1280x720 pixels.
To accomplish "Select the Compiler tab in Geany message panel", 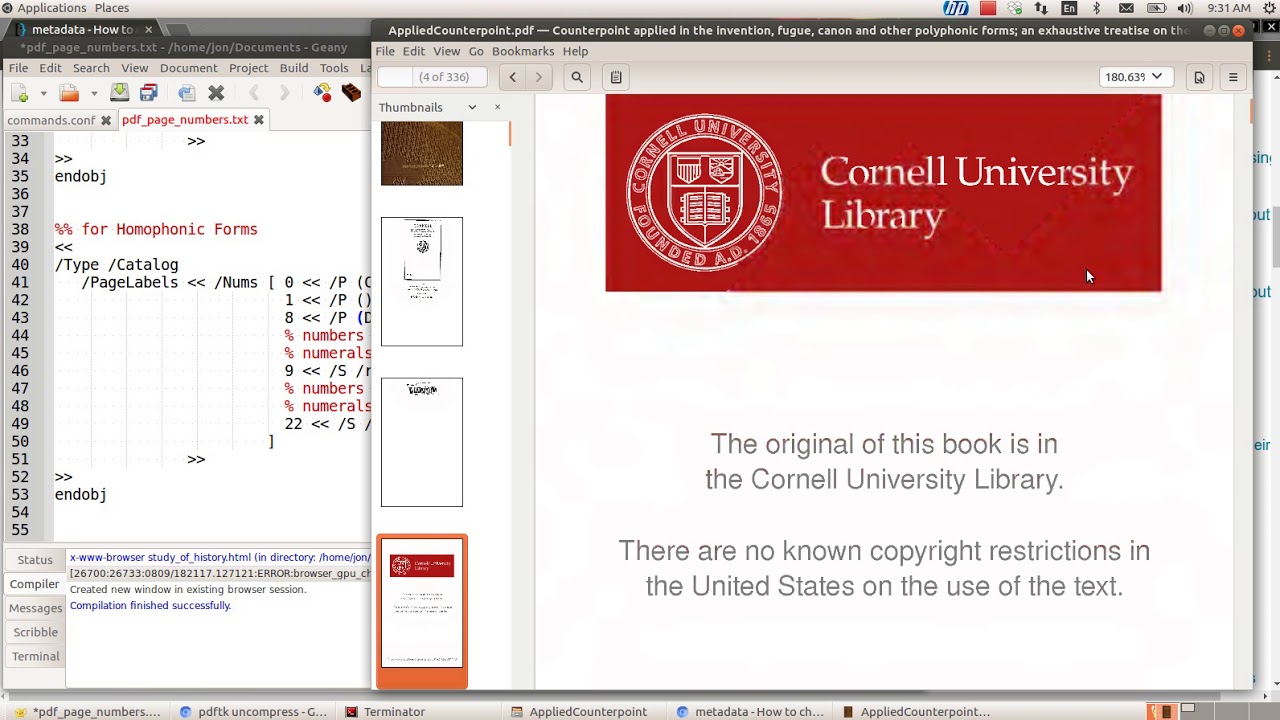I will [34, 584].
